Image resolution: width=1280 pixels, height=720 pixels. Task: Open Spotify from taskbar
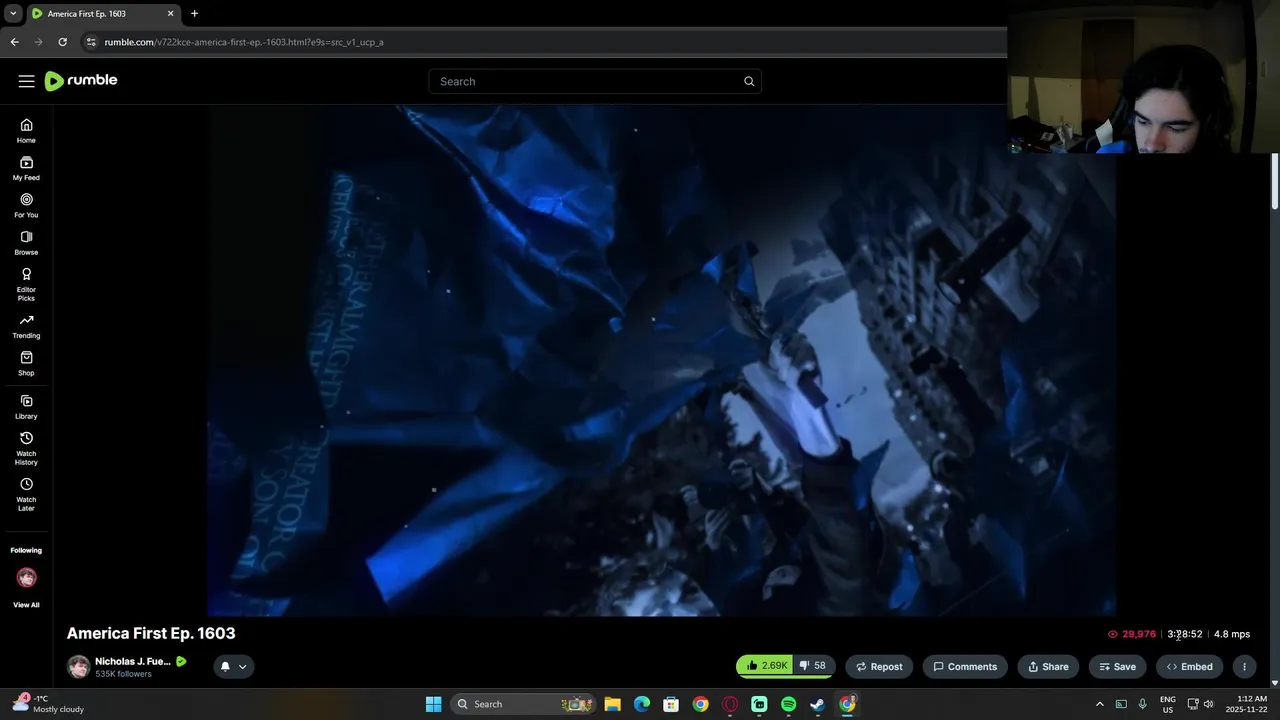tap(788, 704)
